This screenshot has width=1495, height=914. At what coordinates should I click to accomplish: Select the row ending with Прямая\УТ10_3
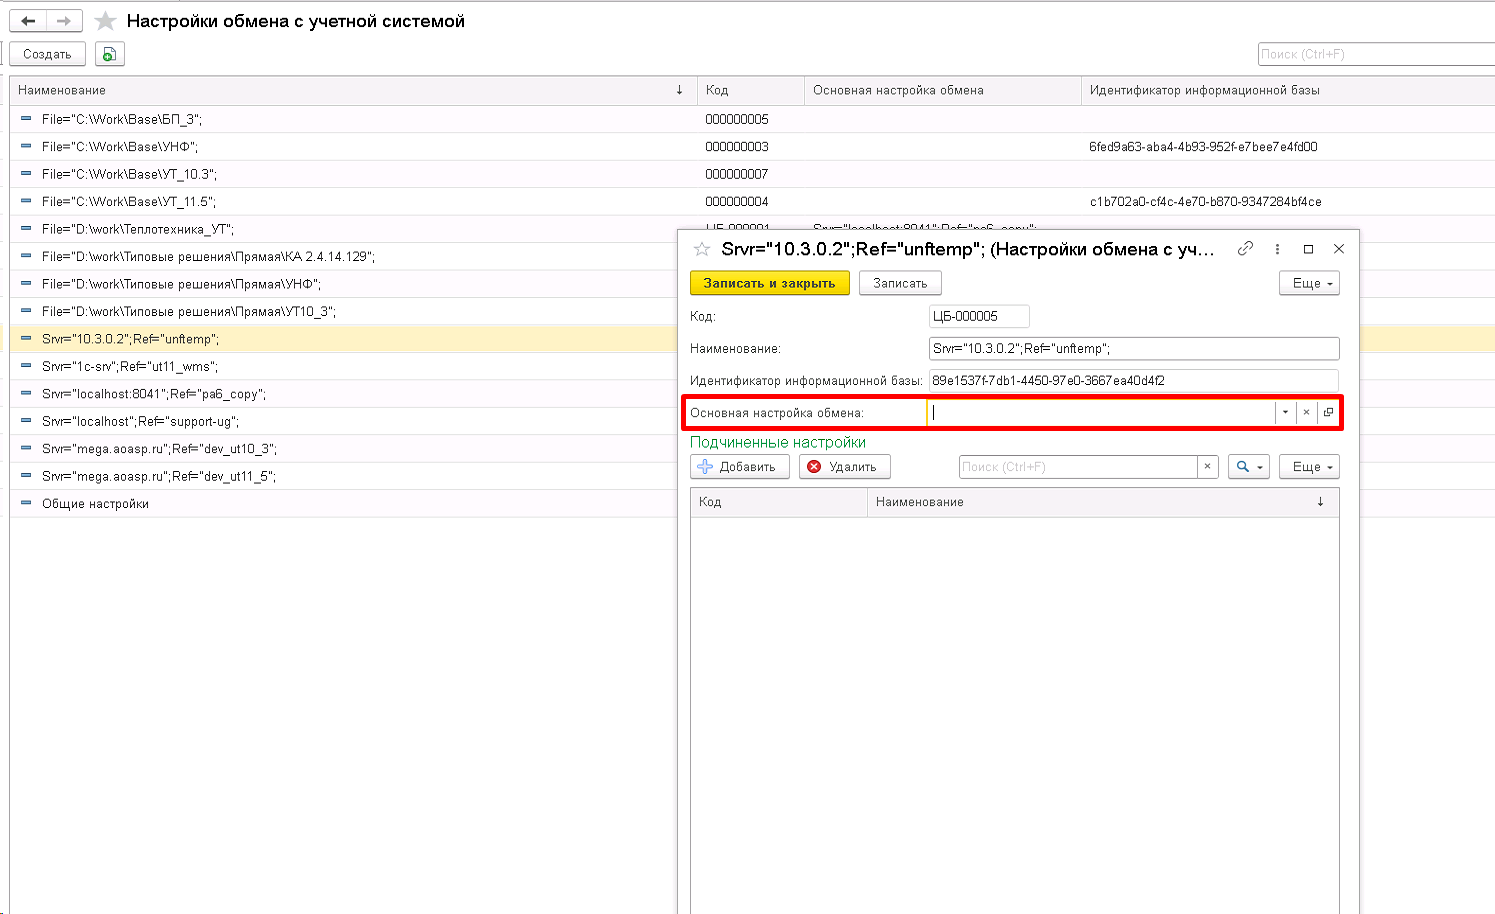click(x=343, y=312)
